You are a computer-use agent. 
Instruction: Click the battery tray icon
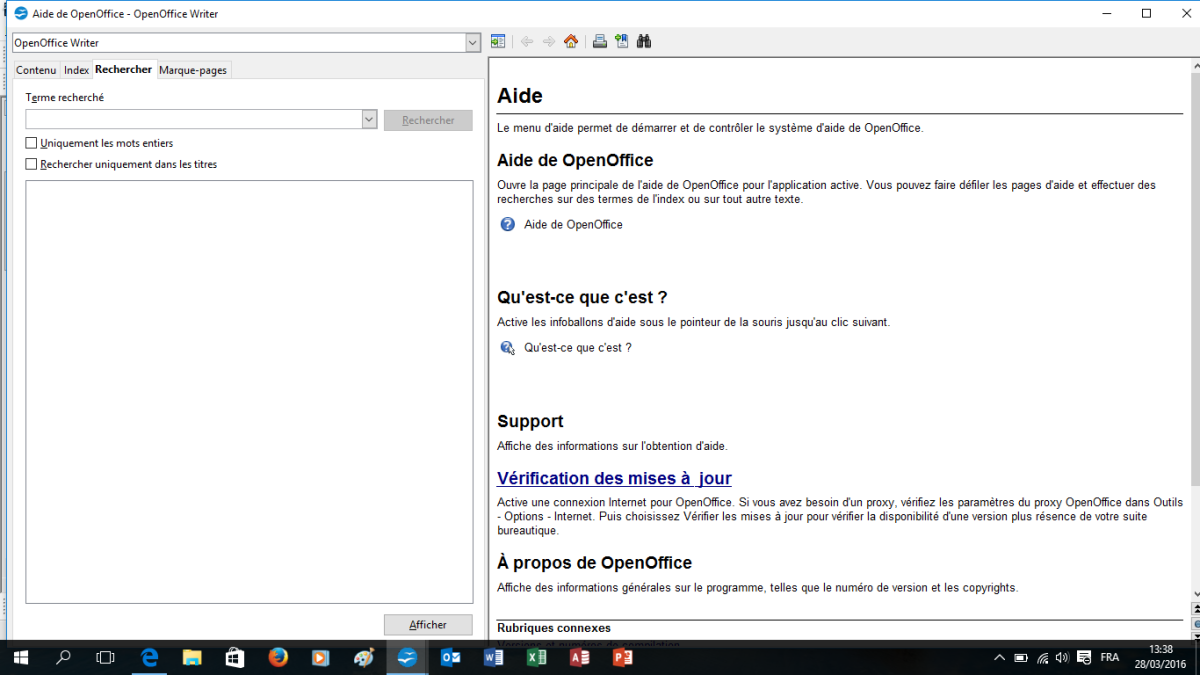(1021, 658)
